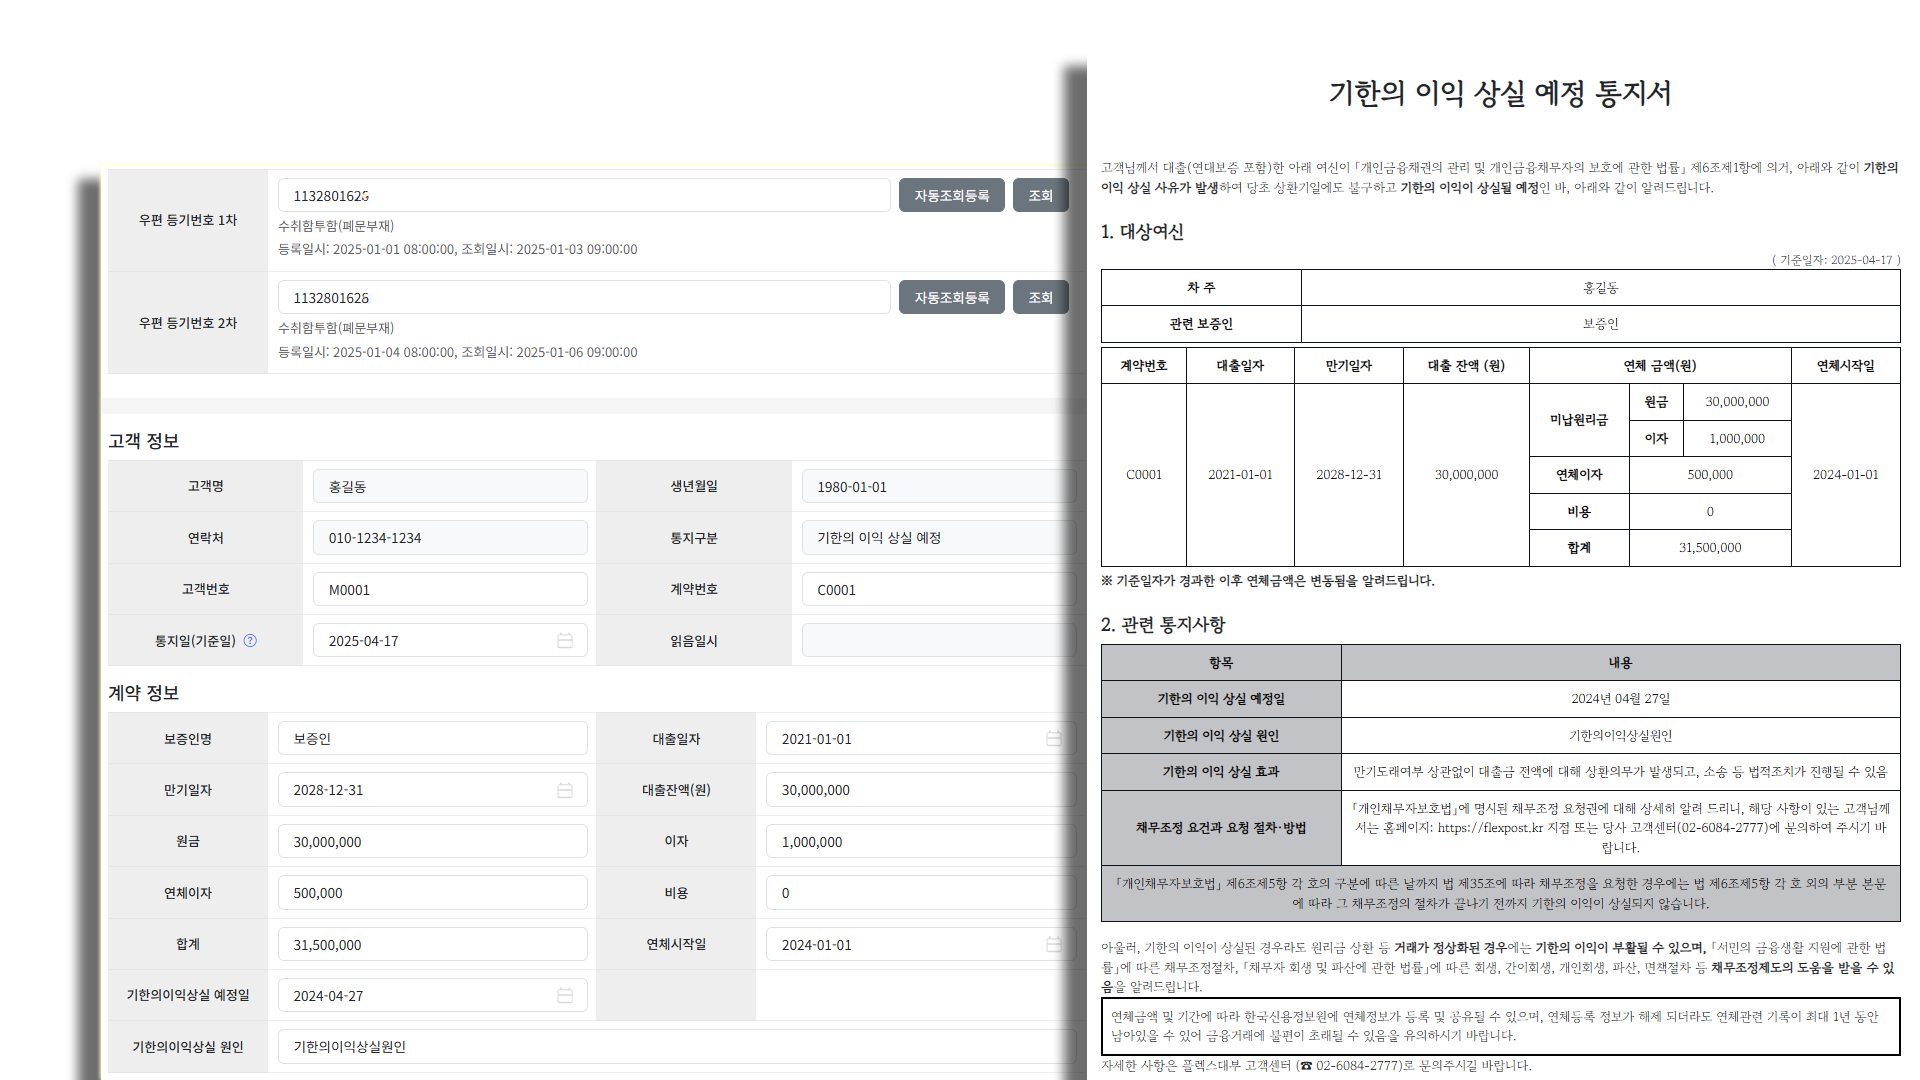Viewport: 1920px width, 1080px height.
Task: Click the 우편 등기번호 1차 input field
Action: pos(583,196)
